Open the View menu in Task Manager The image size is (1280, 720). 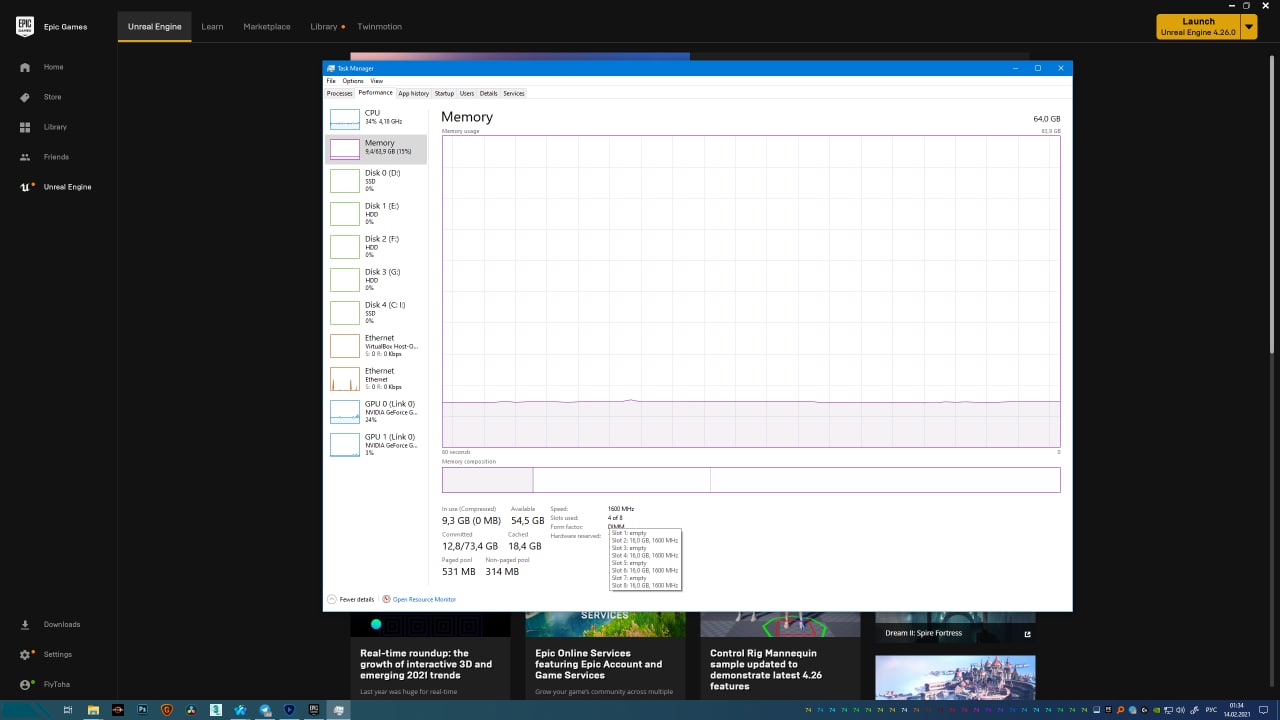377,81
